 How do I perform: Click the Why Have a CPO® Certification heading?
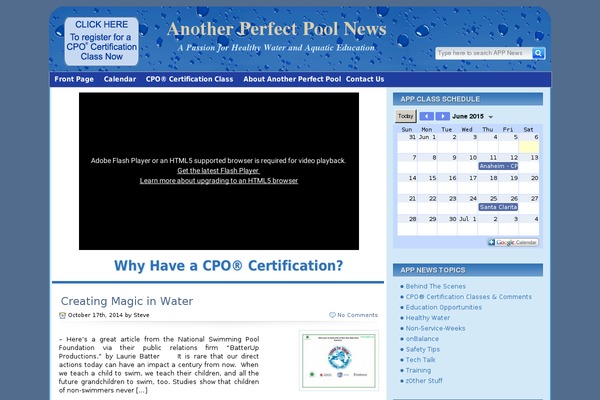228,266
